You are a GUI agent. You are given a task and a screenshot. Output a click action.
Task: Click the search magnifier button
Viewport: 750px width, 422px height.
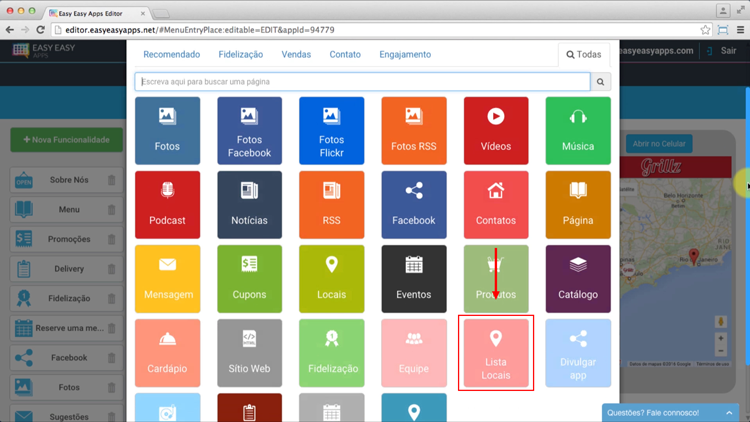pos(601,82)
